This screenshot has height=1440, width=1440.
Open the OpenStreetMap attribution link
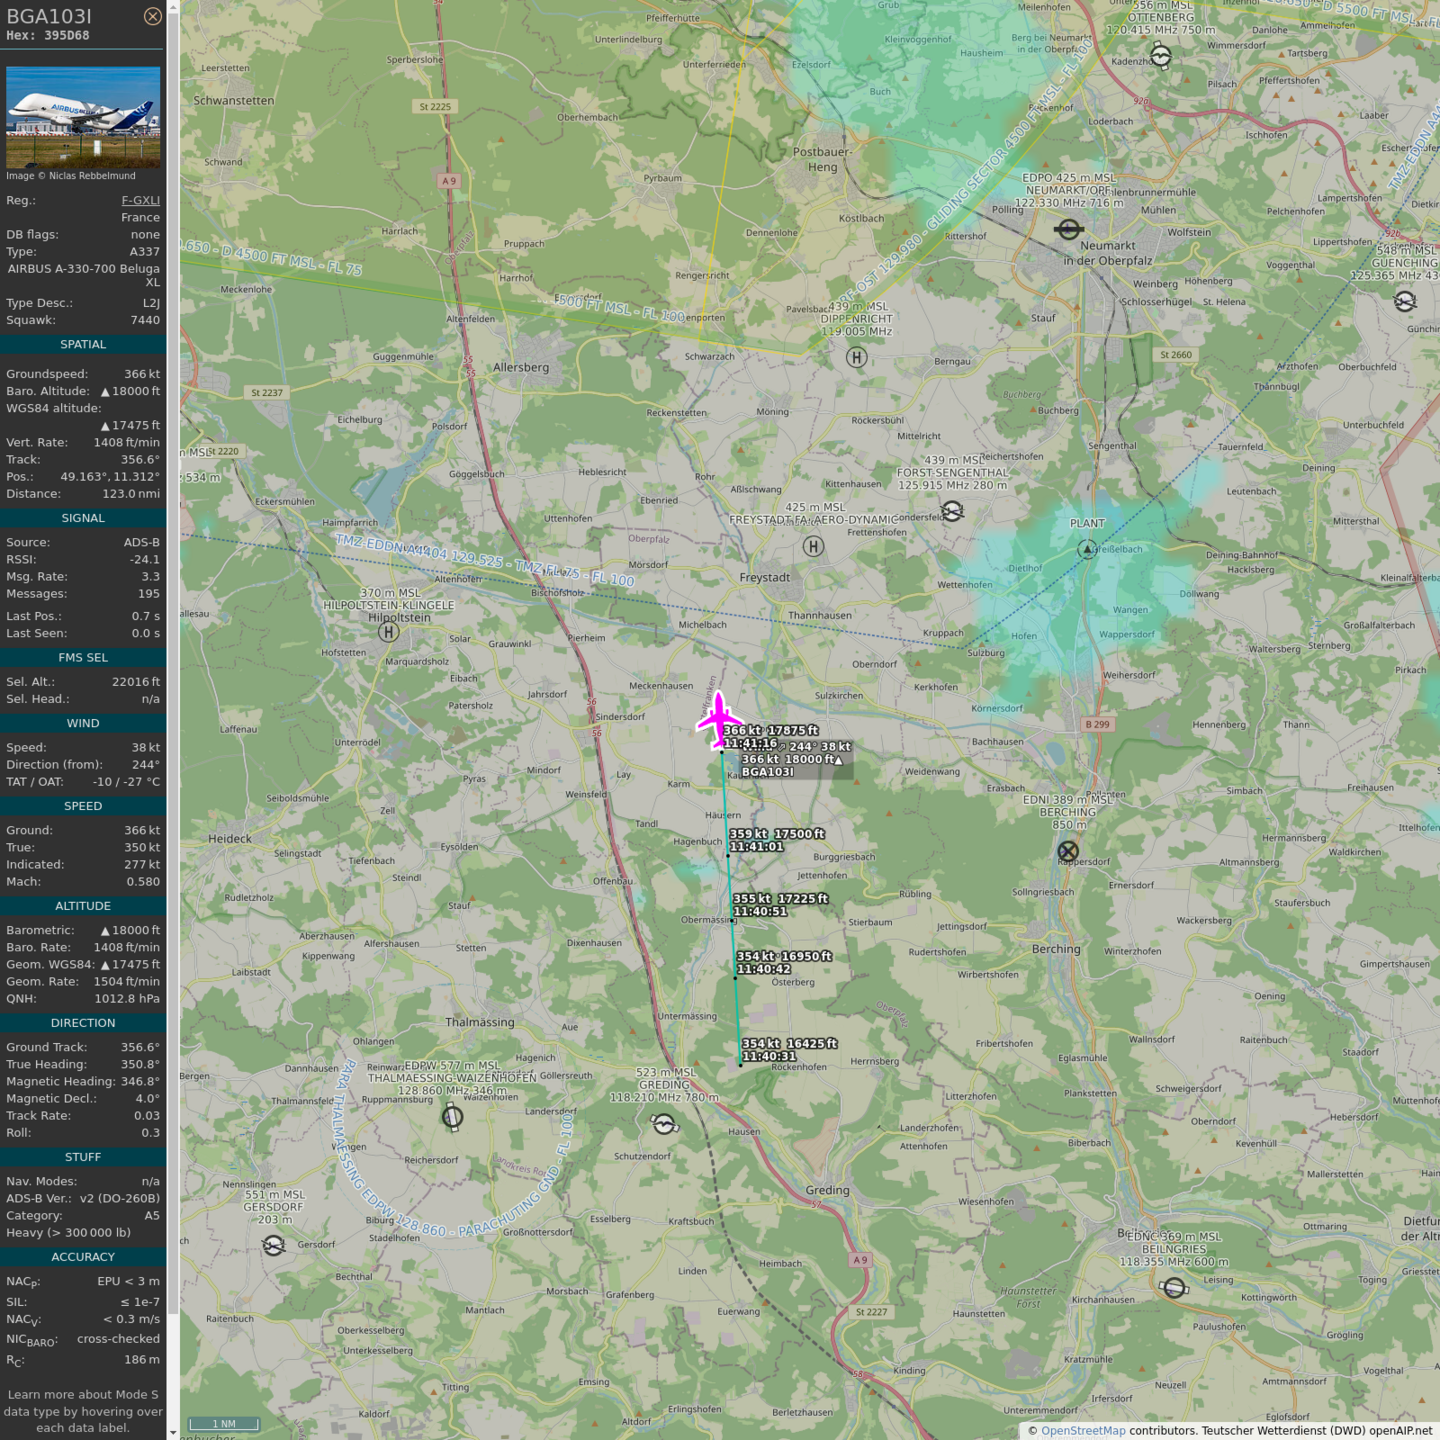click(x=1083, y=1430)
